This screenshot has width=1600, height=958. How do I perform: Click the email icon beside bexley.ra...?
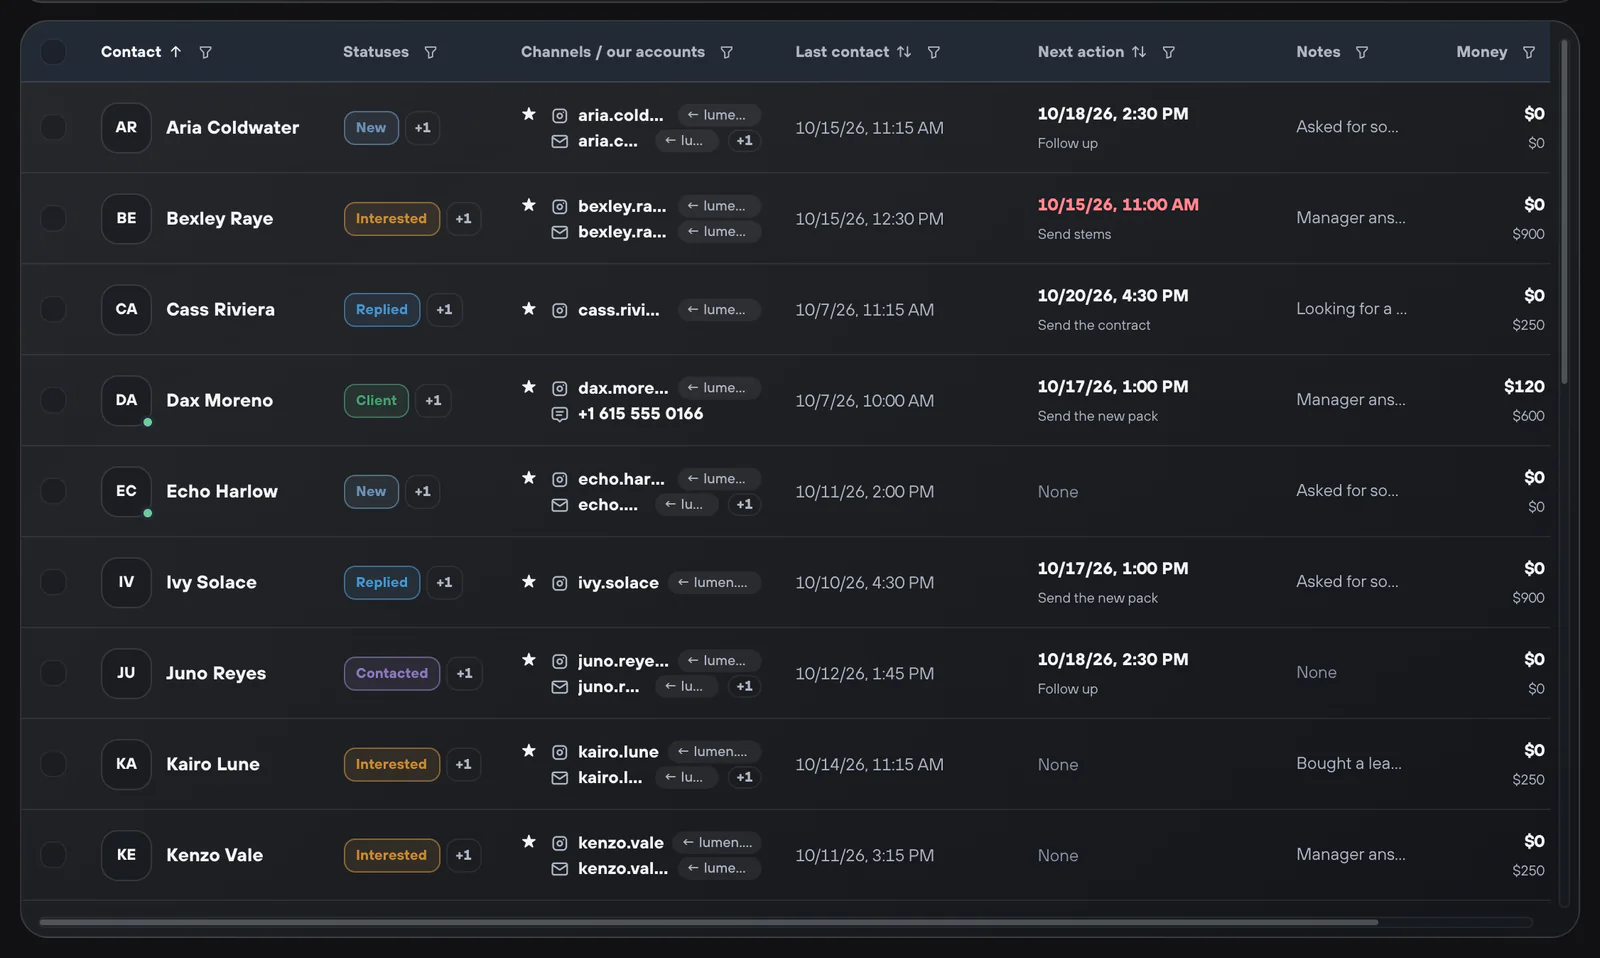[x=560, y=232]
